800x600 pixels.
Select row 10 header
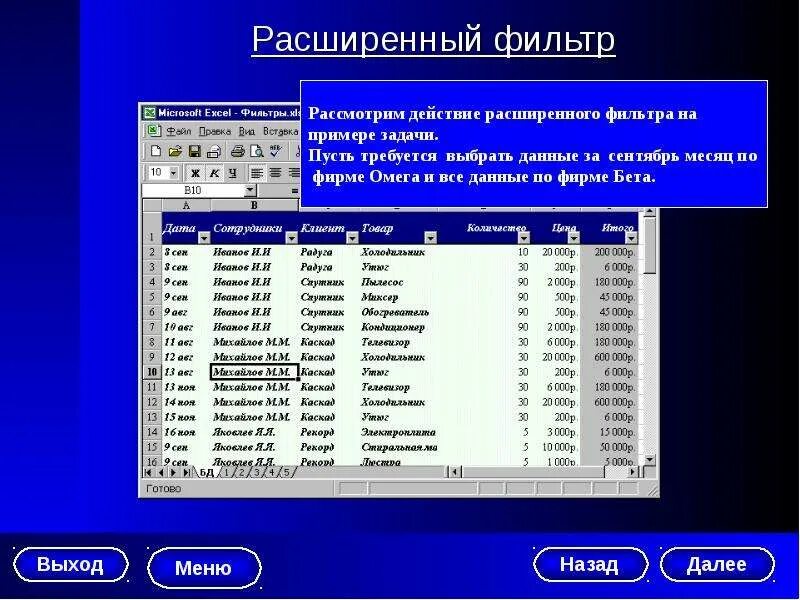click(x=152, y=372)
